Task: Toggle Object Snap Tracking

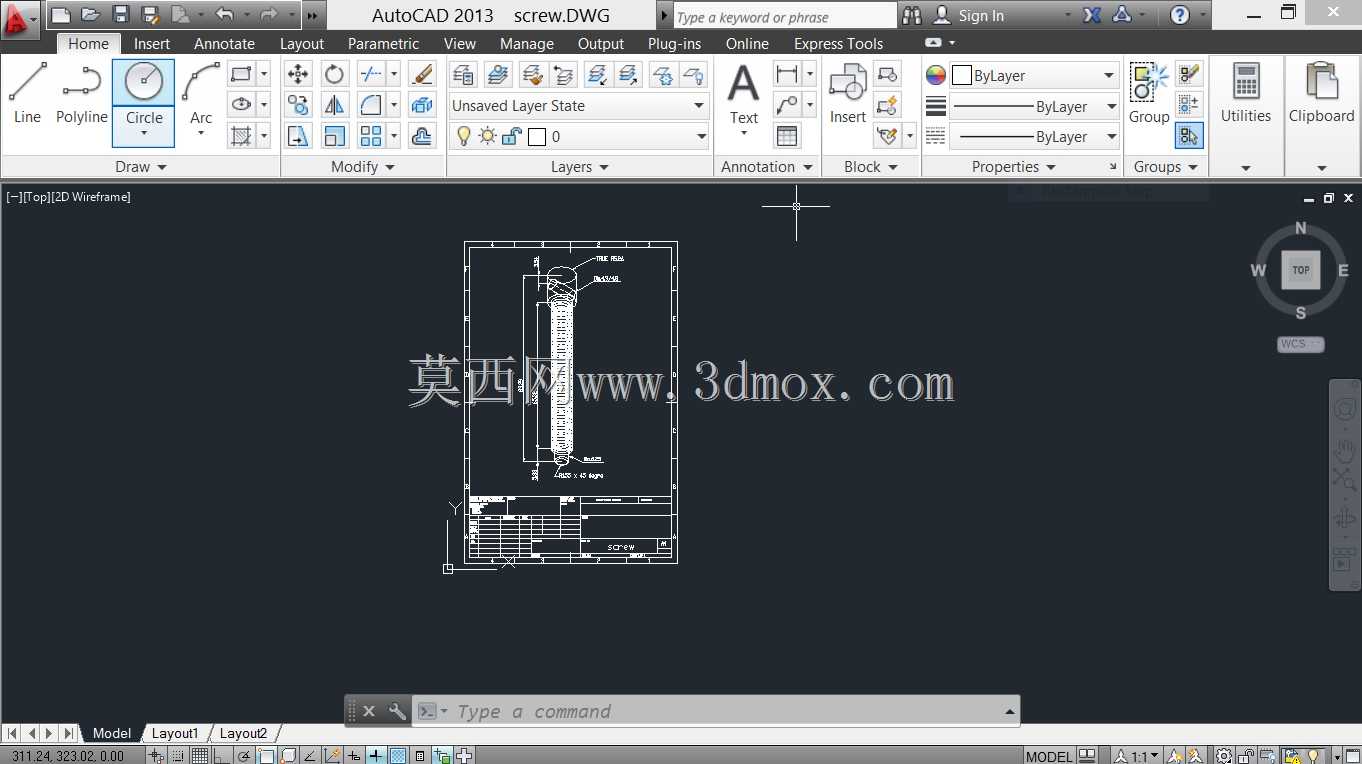Action: coord(310,756)
